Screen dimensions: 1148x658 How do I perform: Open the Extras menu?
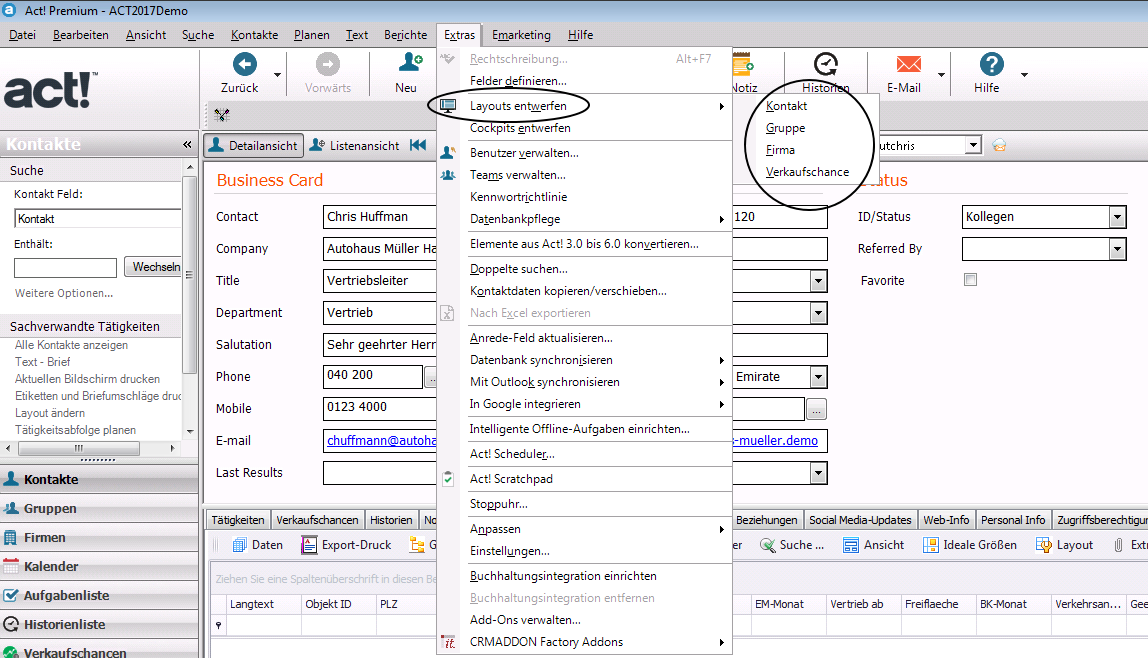pyautogui.click(x=460, y=34)
